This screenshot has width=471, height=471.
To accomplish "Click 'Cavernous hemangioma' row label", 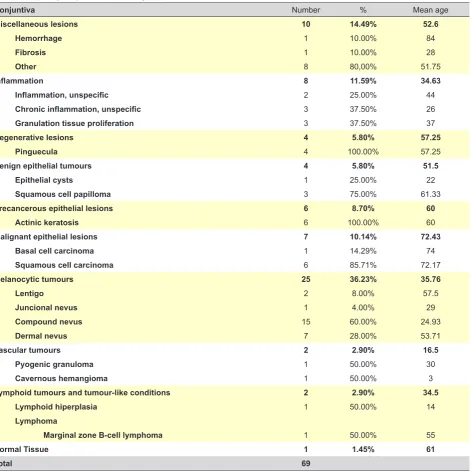I will click(61, 378).
